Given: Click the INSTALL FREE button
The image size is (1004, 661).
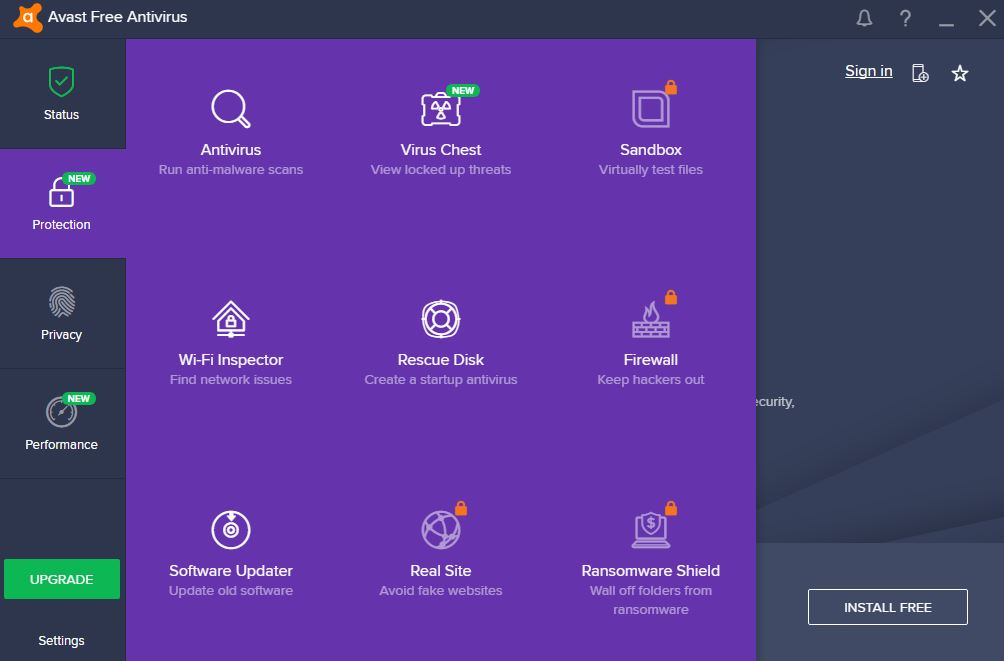Looking at the screenshot, I should [x=887, y=607].
